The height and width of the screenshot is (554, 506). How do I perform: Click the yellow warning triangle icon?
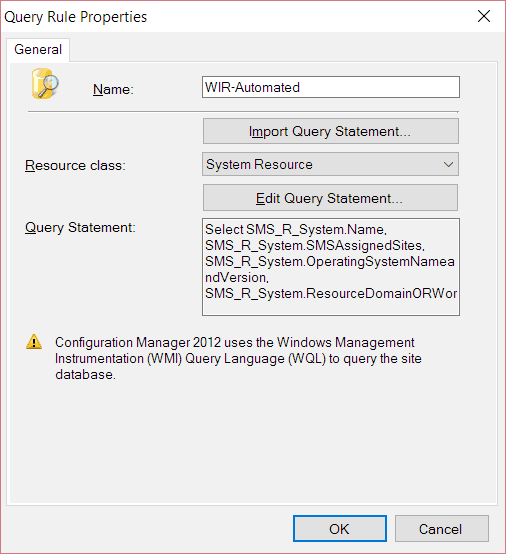click(34, 342)
